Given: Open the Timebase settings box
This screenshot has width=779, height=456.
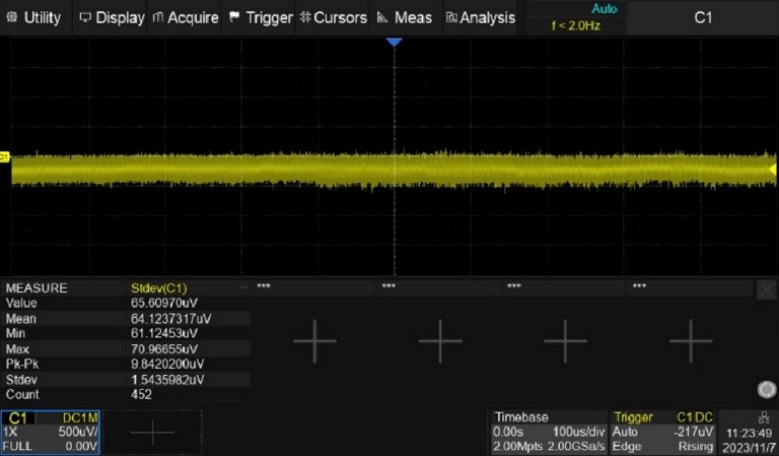Looking at the screenshot, I should coord(548,432).
